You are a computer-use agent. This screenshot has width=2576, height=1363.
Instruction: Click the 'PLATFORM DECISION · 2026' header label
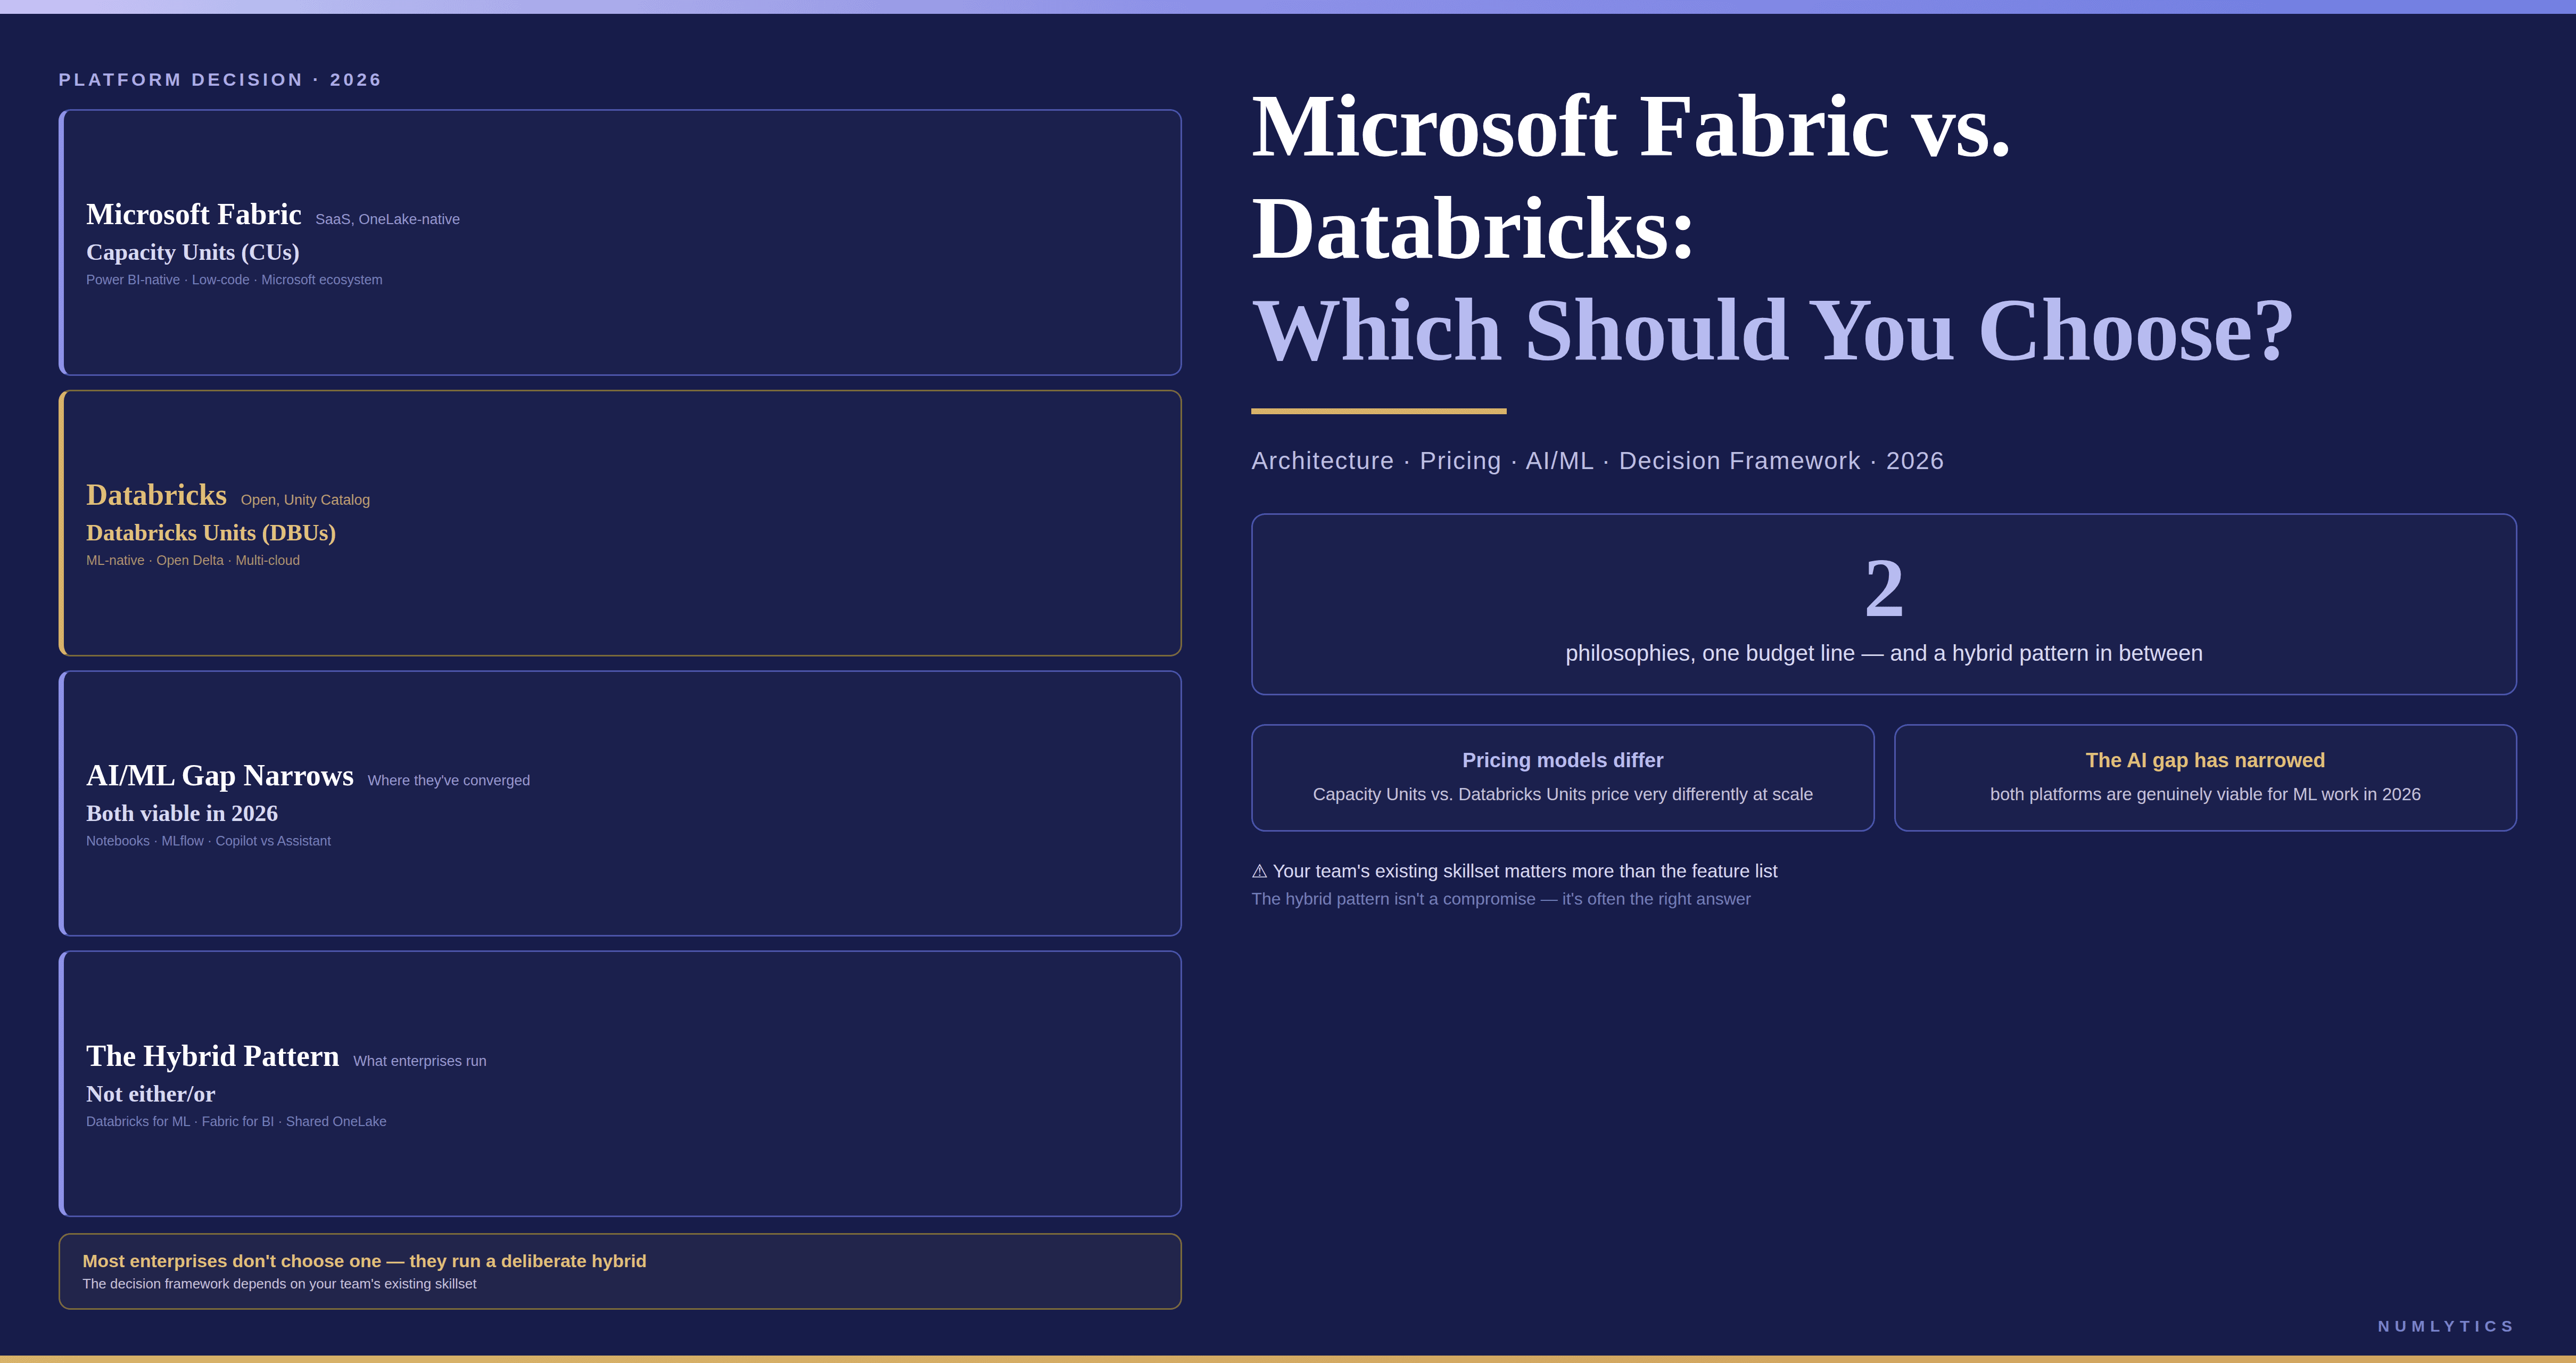[x=220, y=80]
